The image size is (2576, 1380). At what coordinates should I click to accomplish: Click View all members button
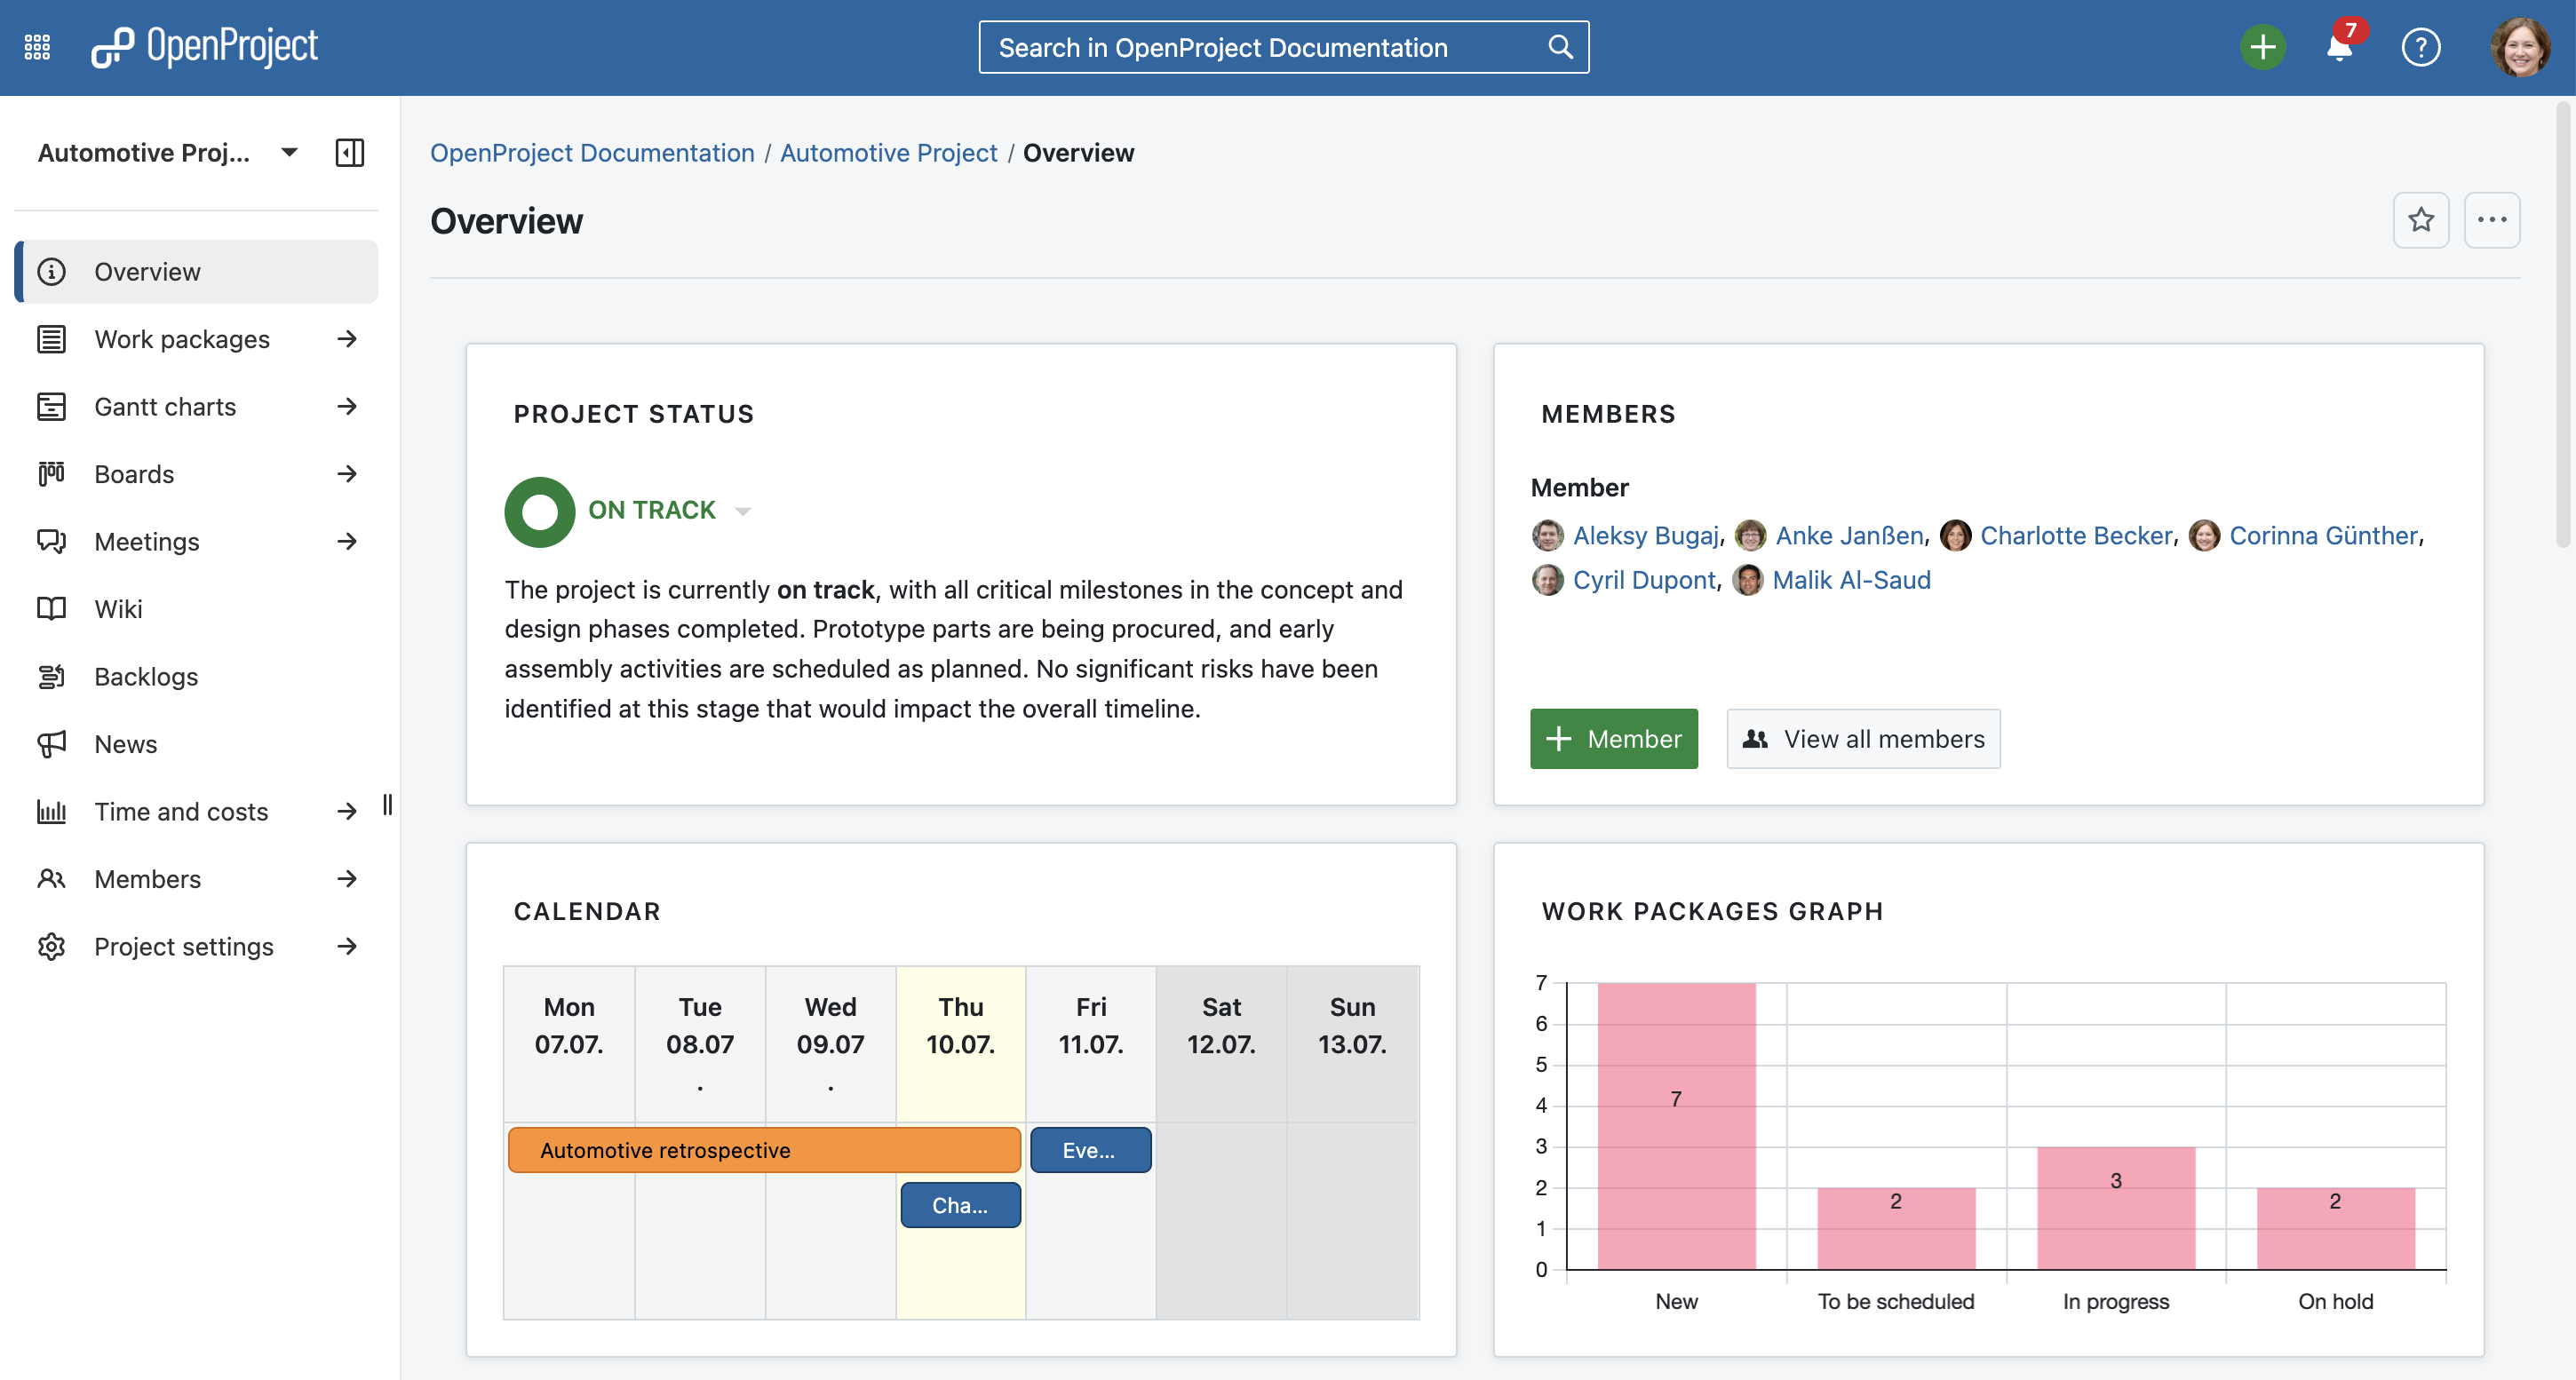[x=1863, y=739]
